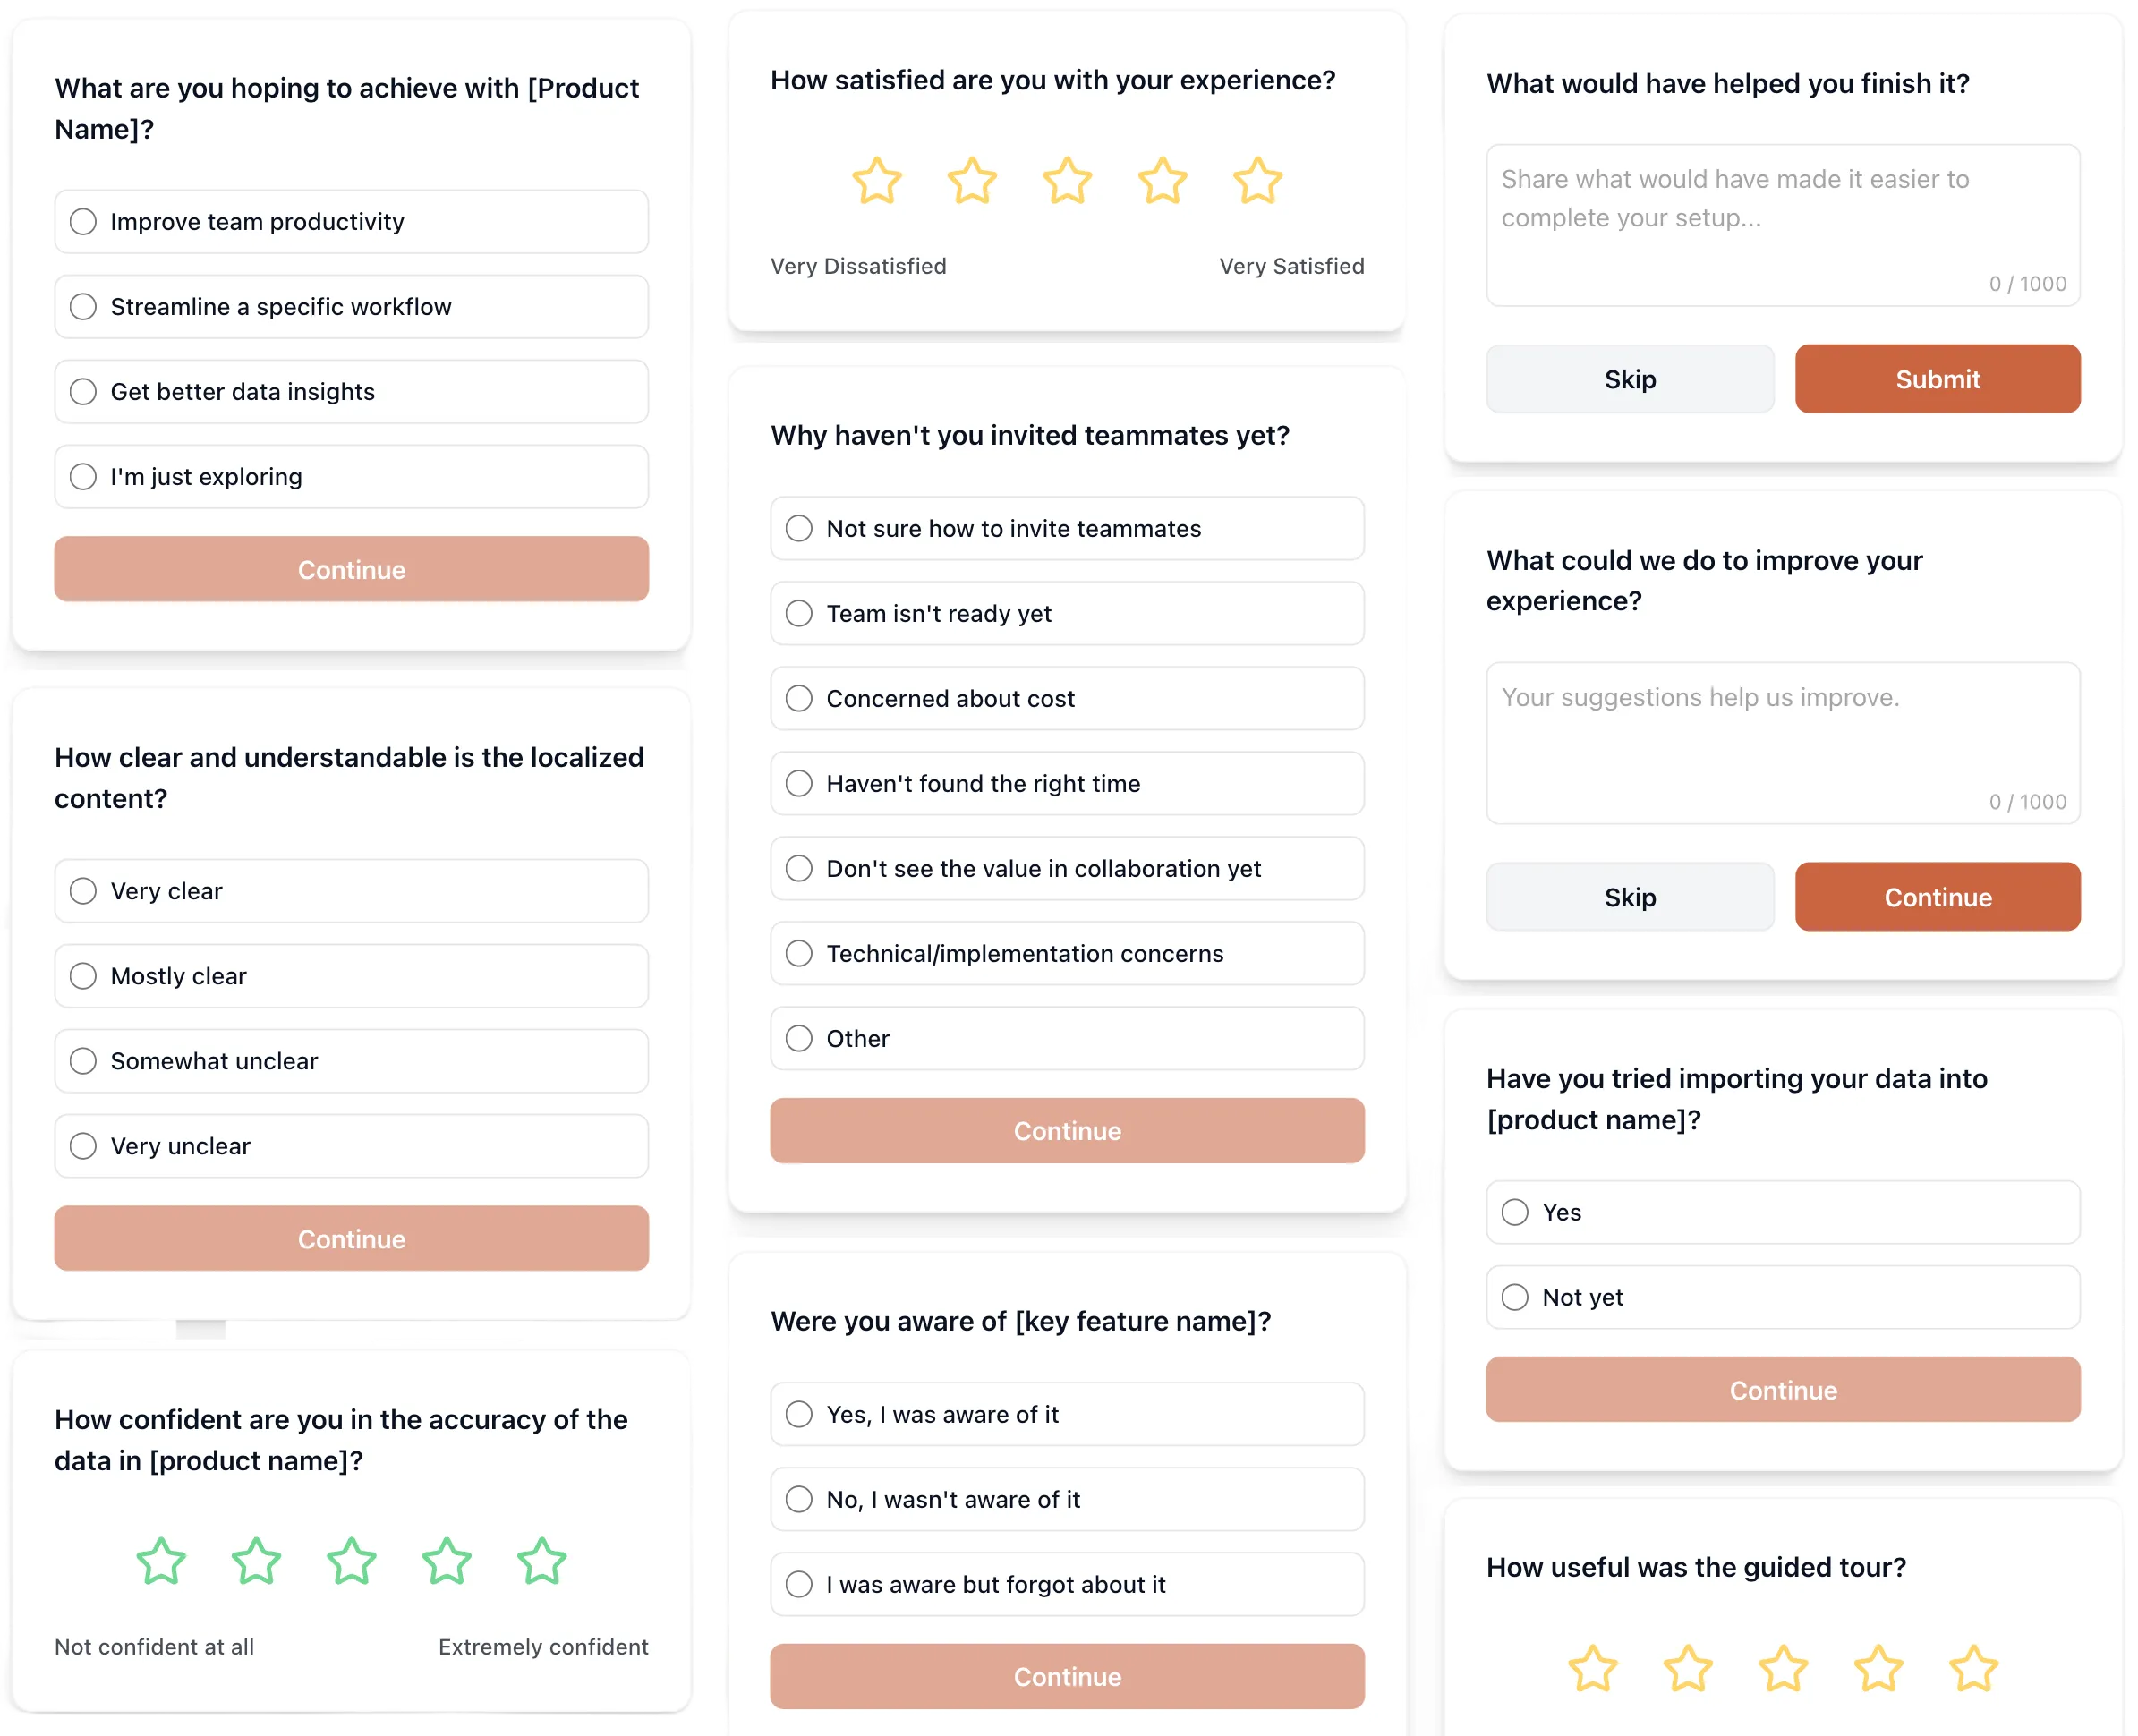Rate five stars for data accuracy confidence
2138x1736 pixels.
tap(541, 1562)
